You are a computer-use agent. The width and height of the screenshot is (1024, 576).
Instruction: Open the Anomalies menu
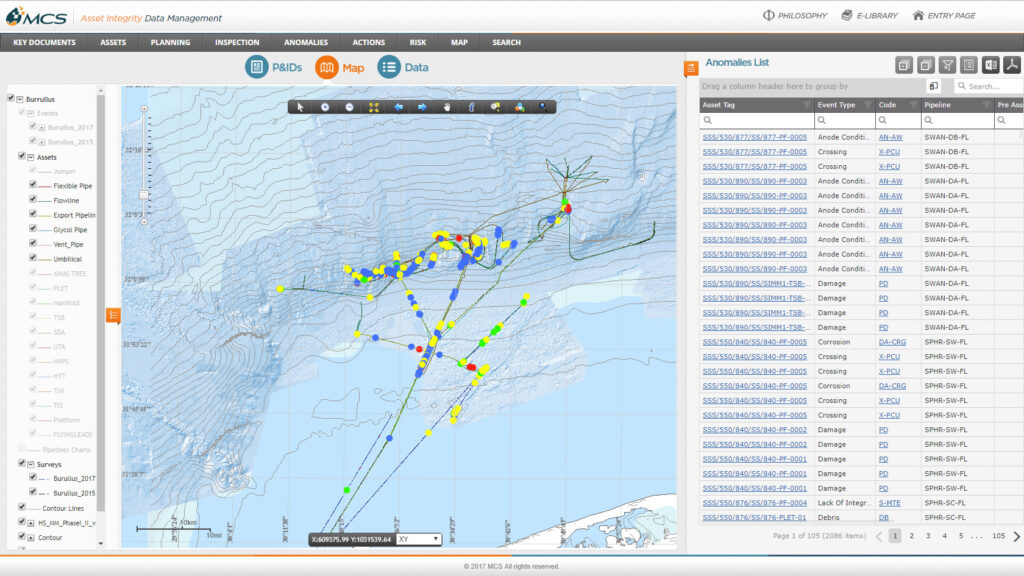point(305,42)
